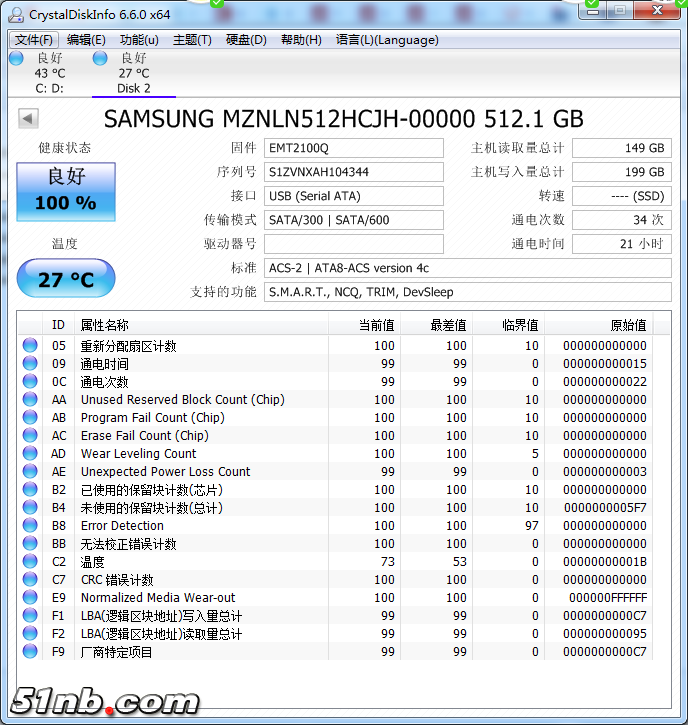This screenshot has height=725, width=688.
Task: Click the status icon beside Normalized Media Wear-out
Action: [x=30, y=598]
